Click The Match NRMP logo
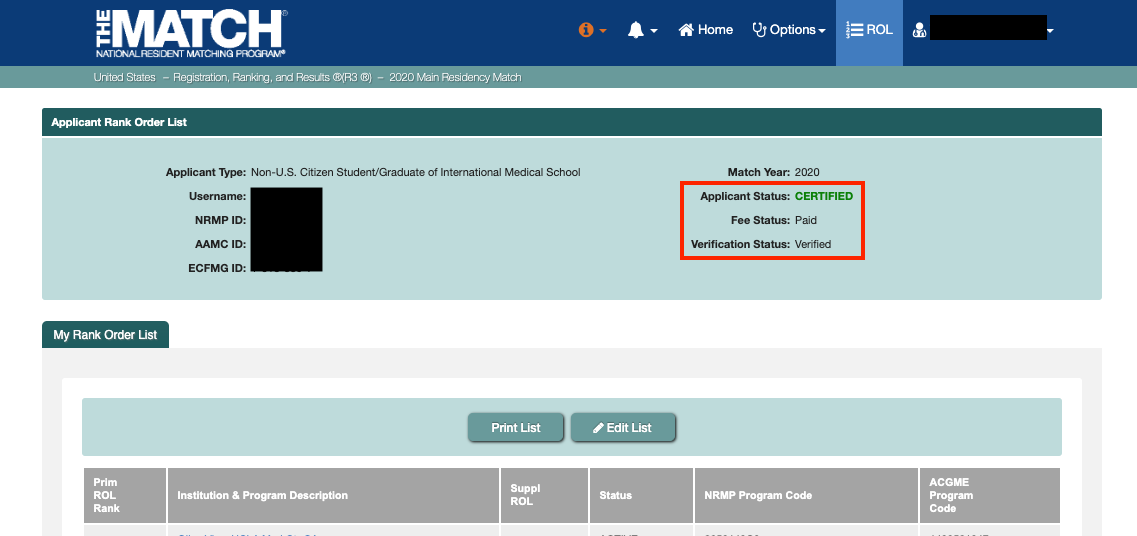This screenshot has width=1137, height=536. [x=190, y=32]
